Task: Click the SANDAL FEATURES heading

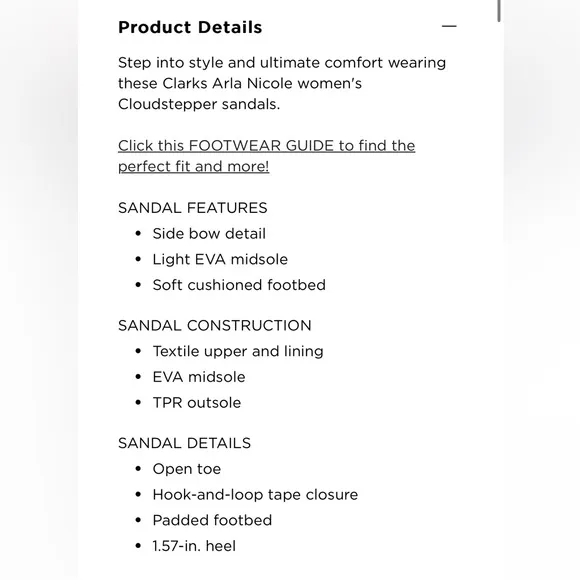Action: coord(193,208)
